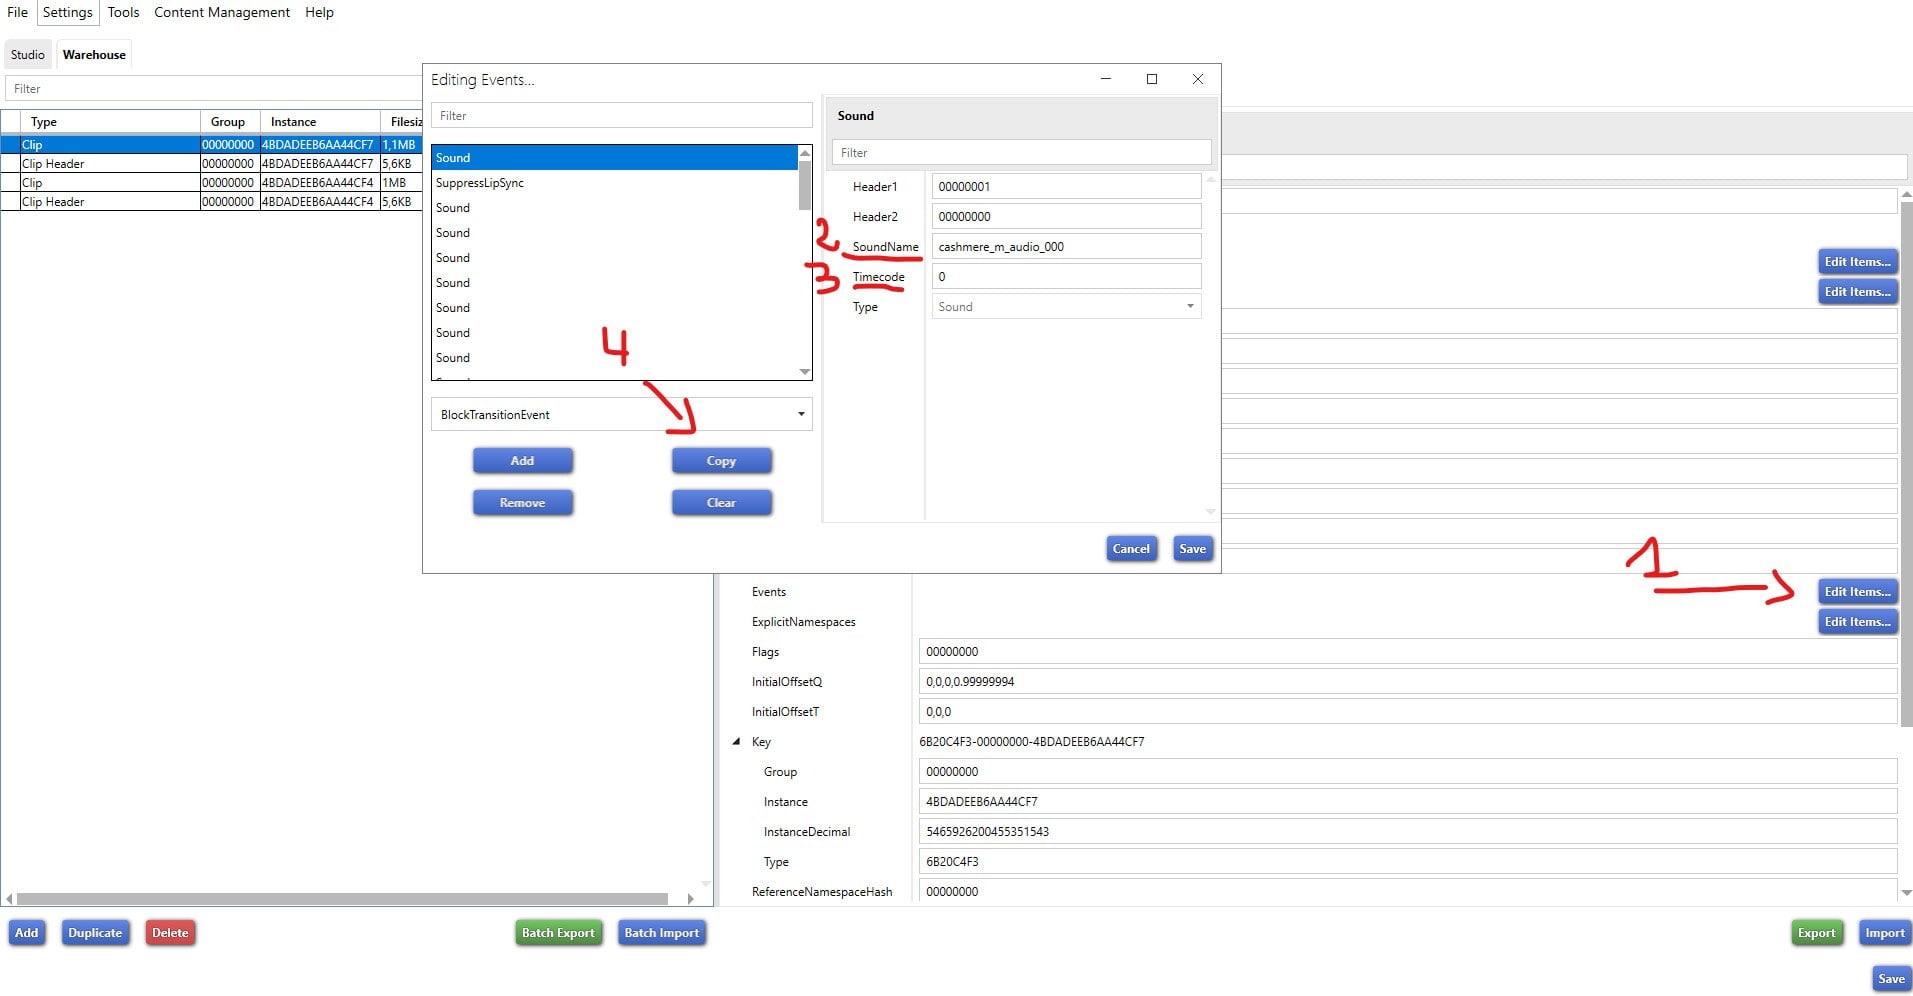Click the Import button

click(x=1884, y=933)
